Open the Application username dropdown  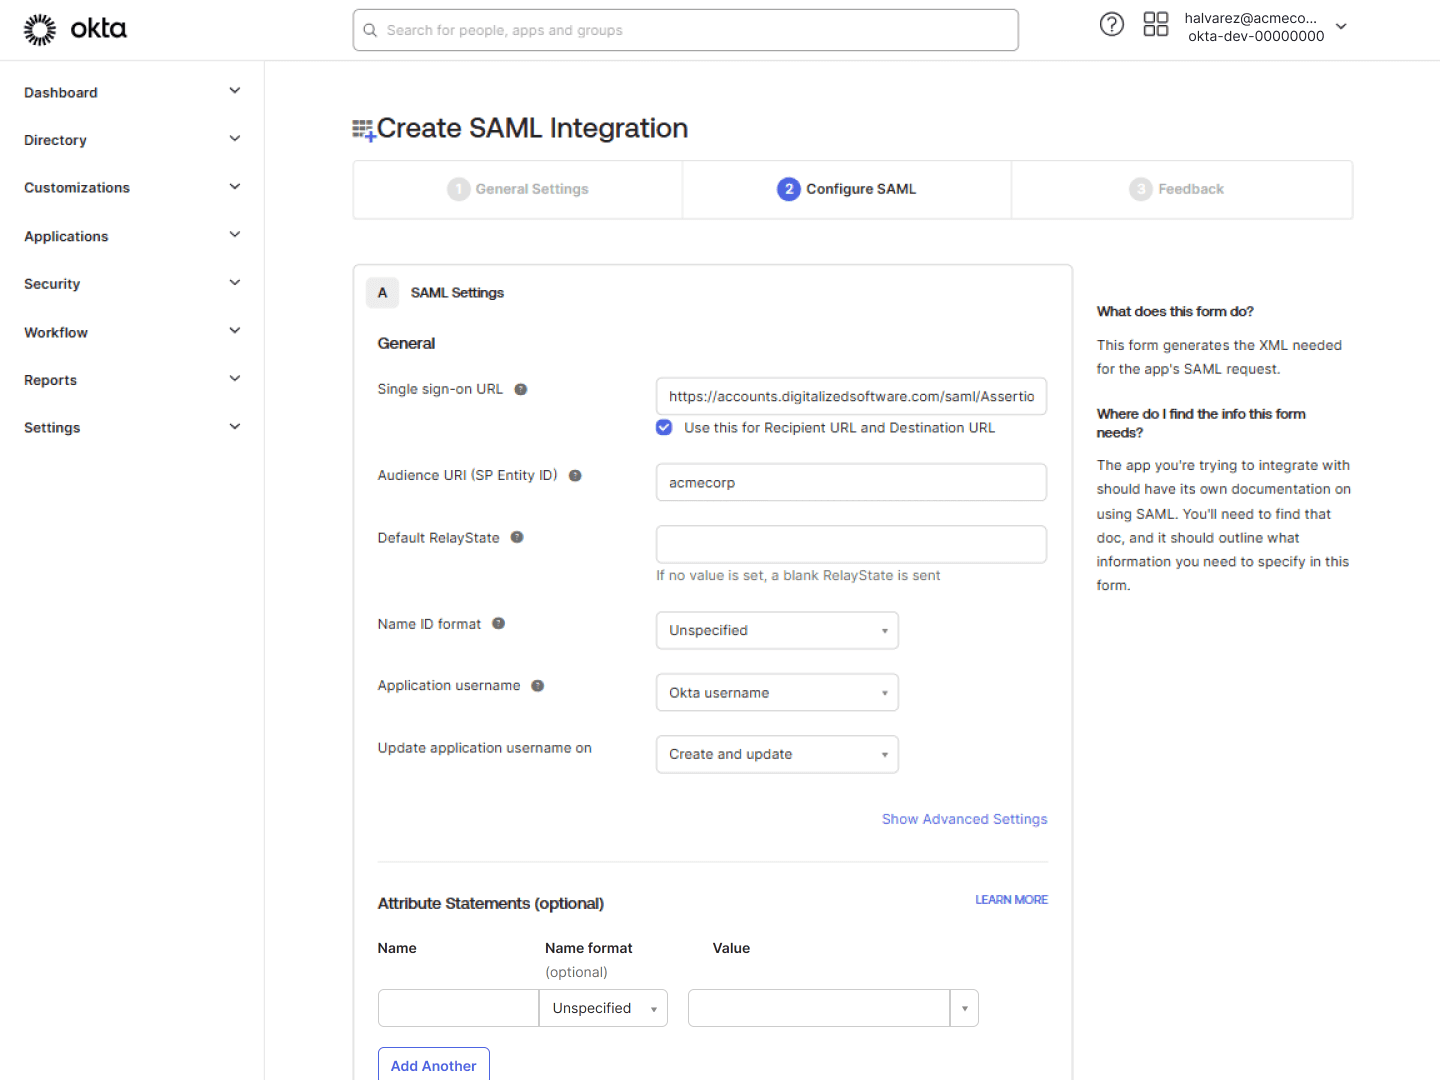(777, 692)
